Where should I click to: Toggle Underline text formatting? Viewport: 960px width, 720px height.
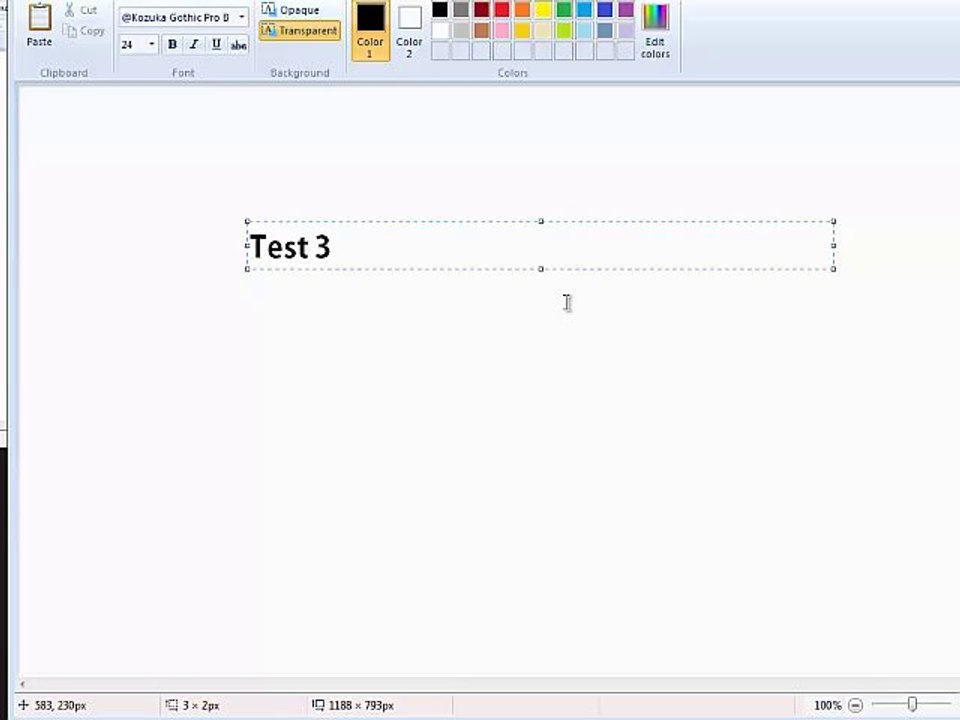(216, 44)
